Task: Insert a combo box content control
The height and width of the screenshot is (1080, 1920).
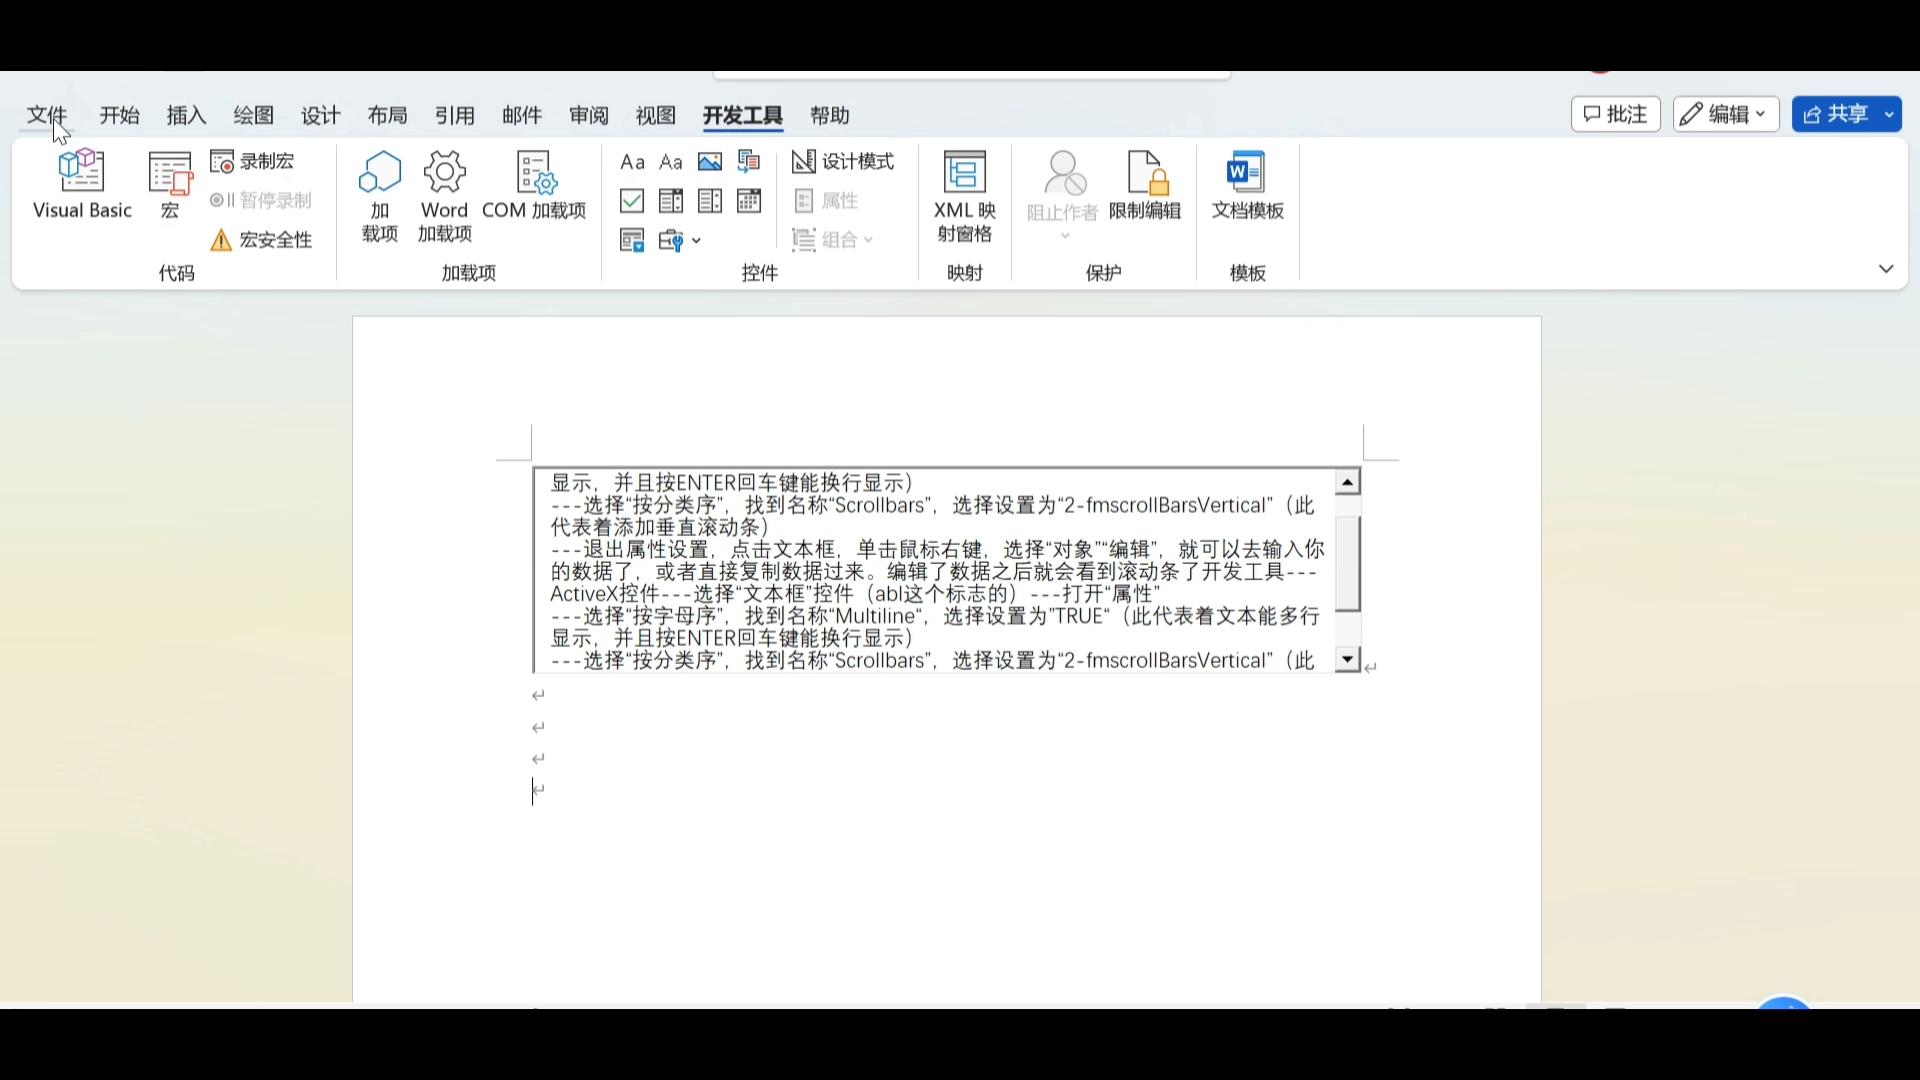Action: (671, 201)
